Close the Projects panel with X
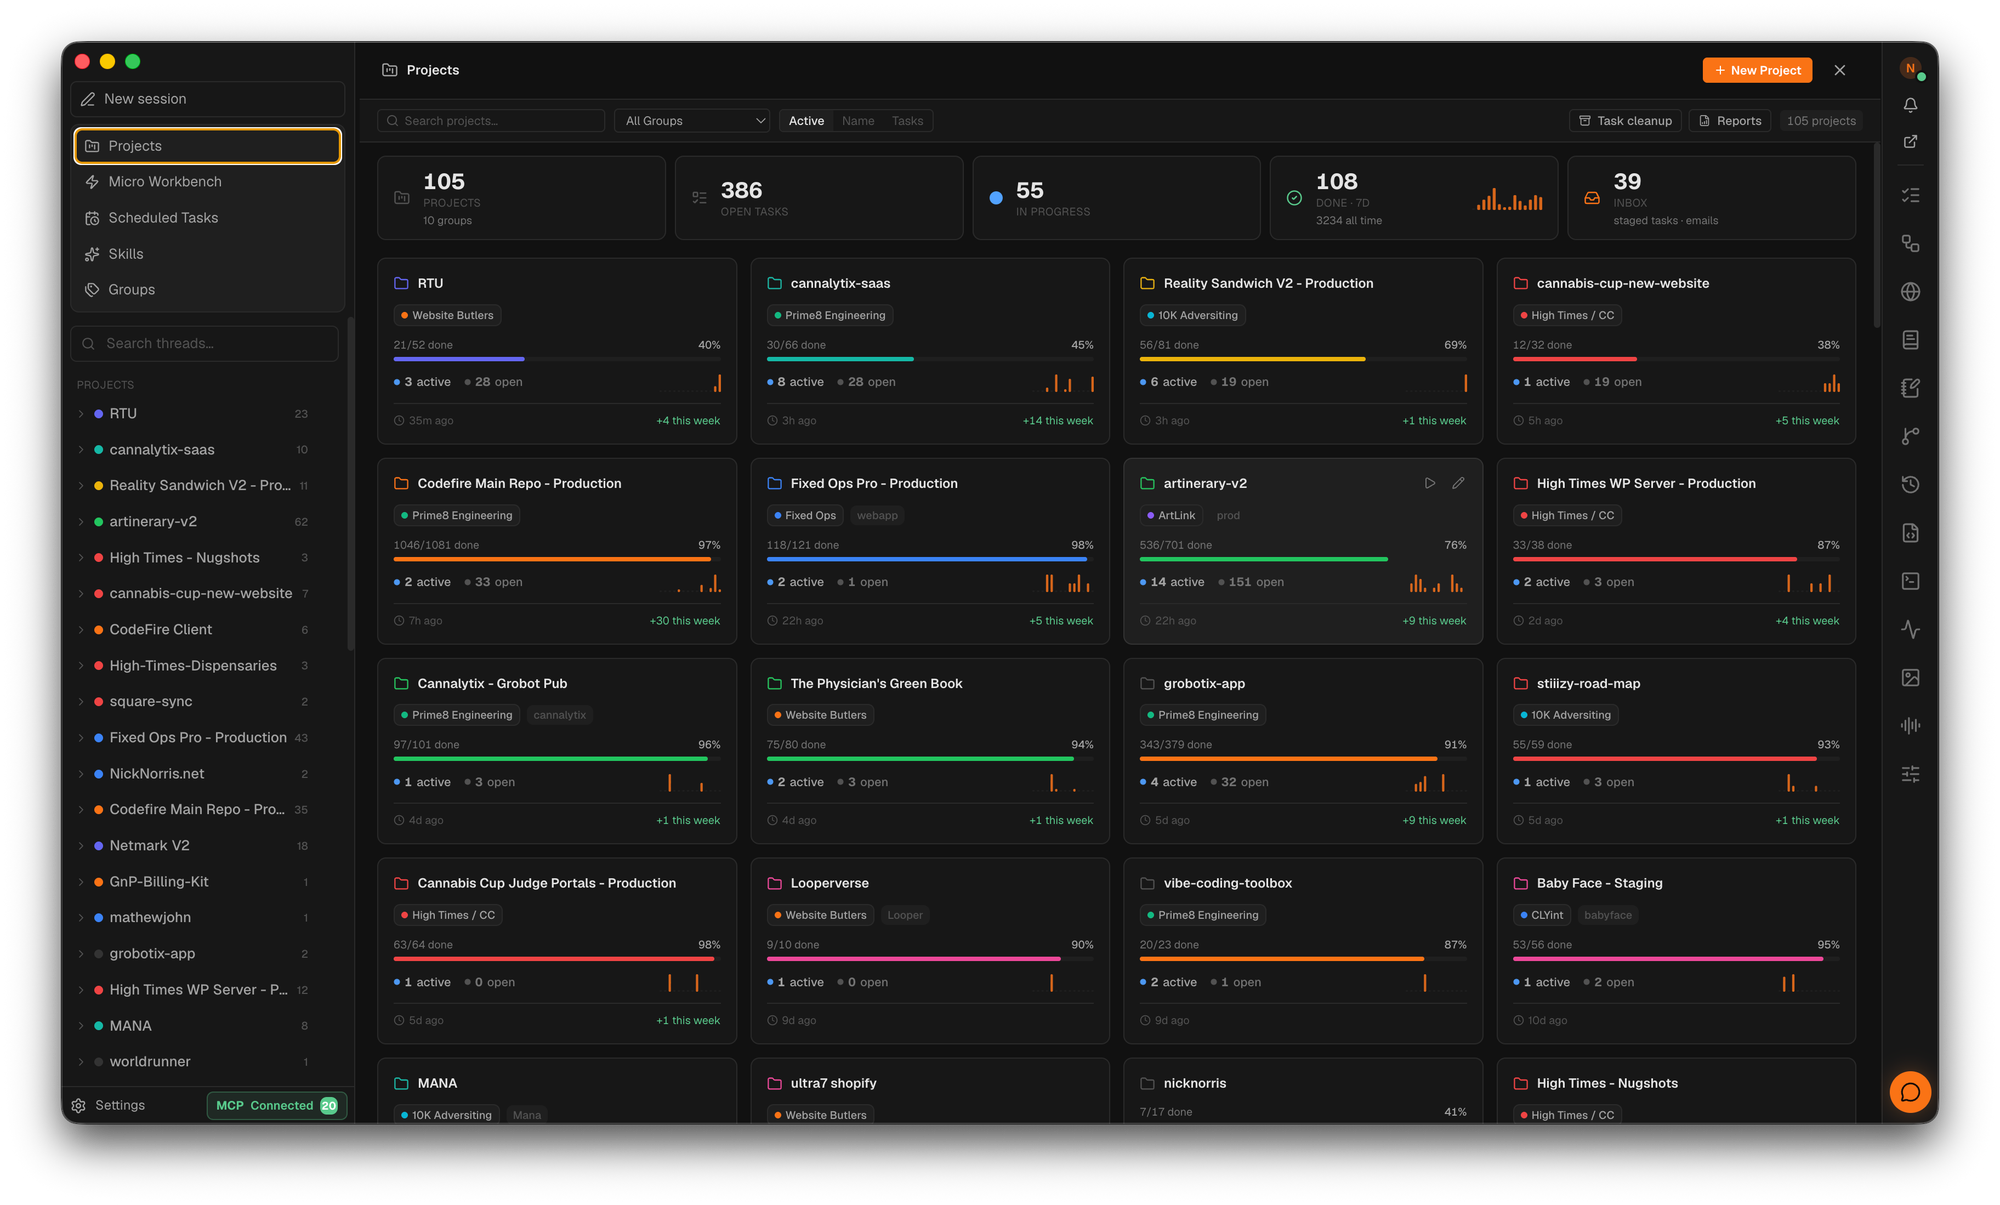This screenshot has height=1205, width=2000. pos(1840,70)
